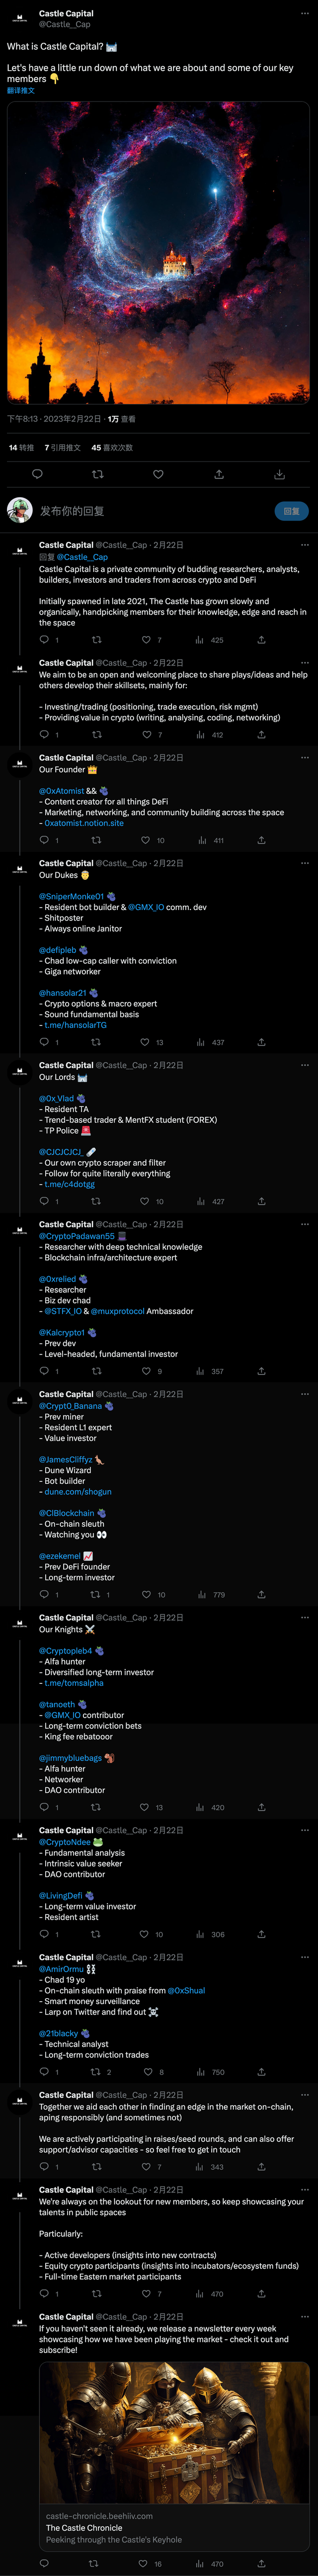Open the castle galaxy image
Screen dimensions: 318x2576
[x=158, y=252]
